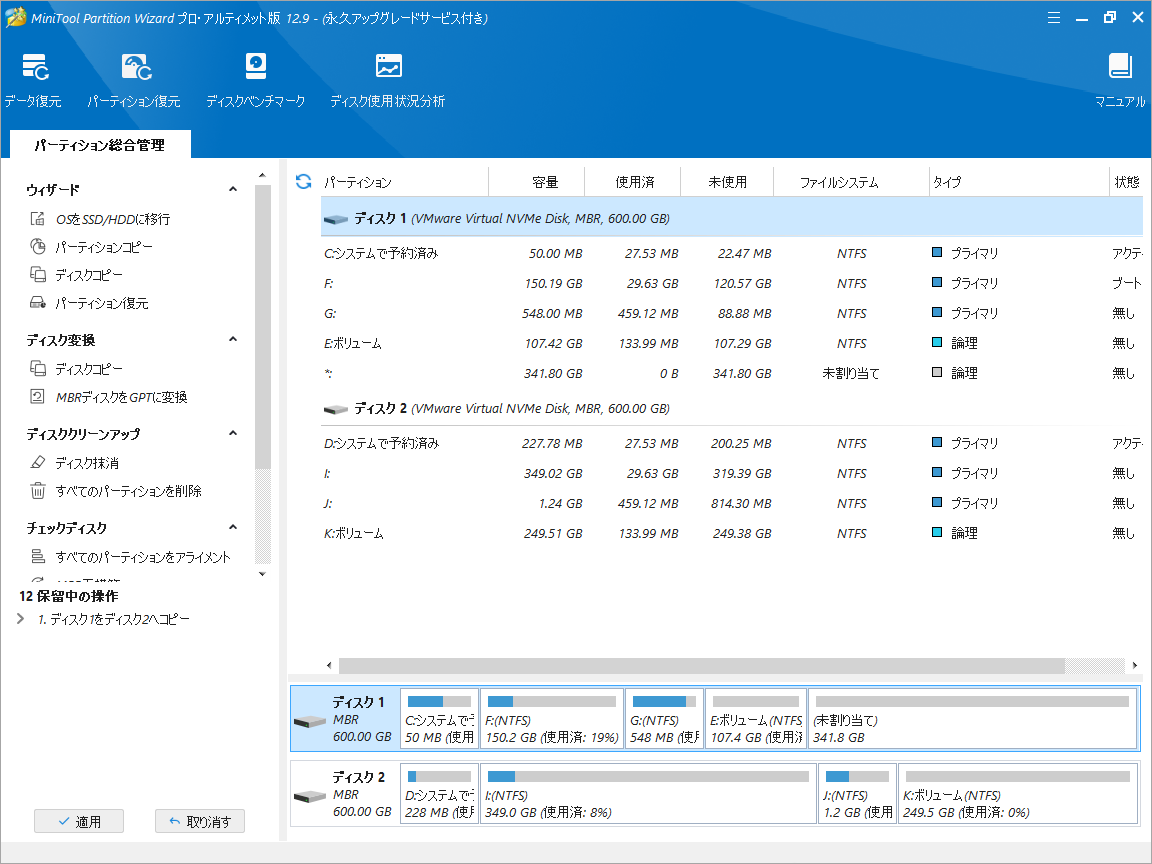Viewport: 1152px width, 864px height.
Task: Select the F: partition row
Action: 732,284
